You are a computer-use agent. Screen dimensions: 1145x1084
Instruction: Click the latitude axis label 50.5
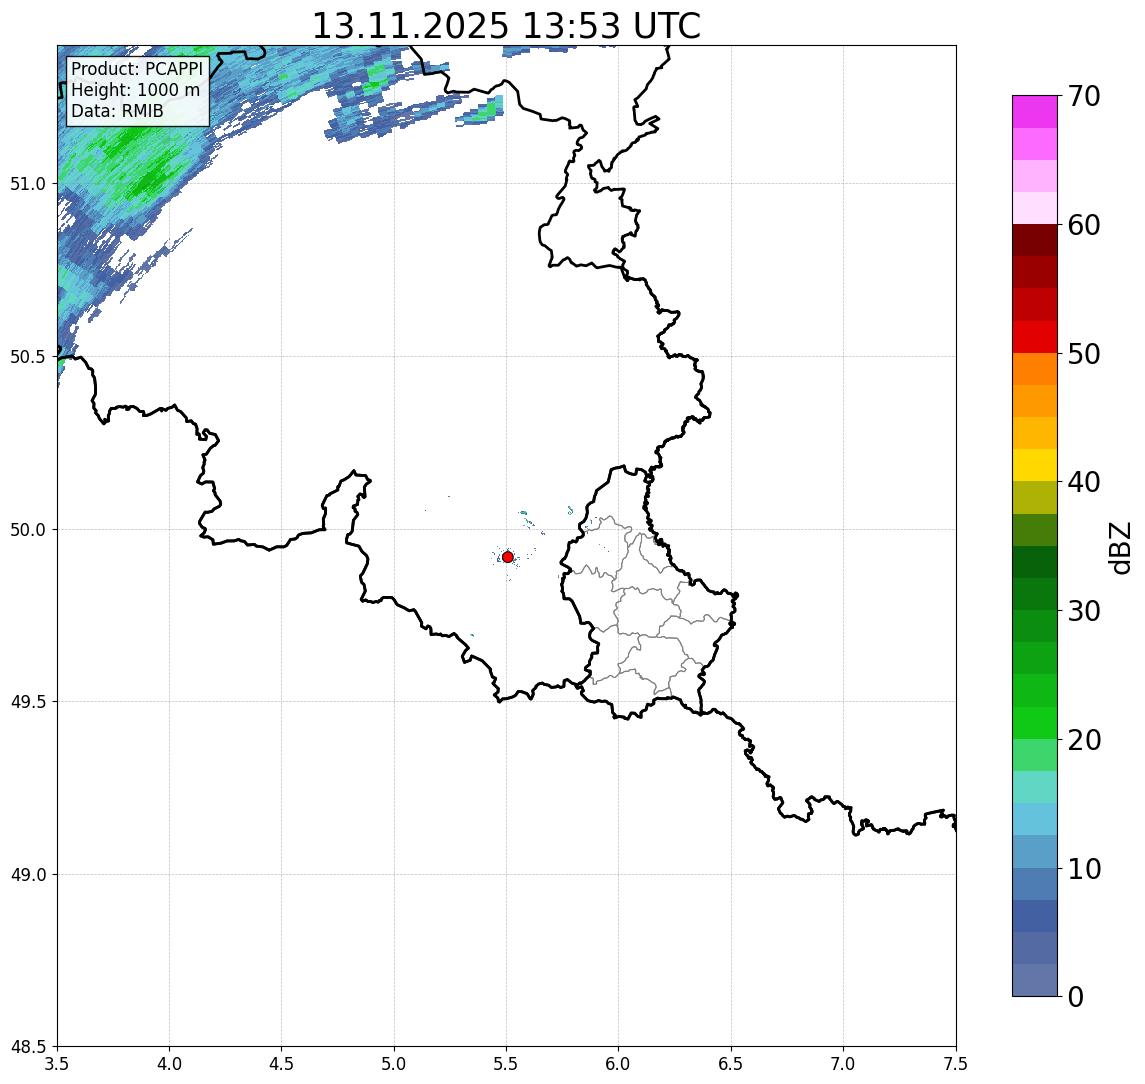28,357
